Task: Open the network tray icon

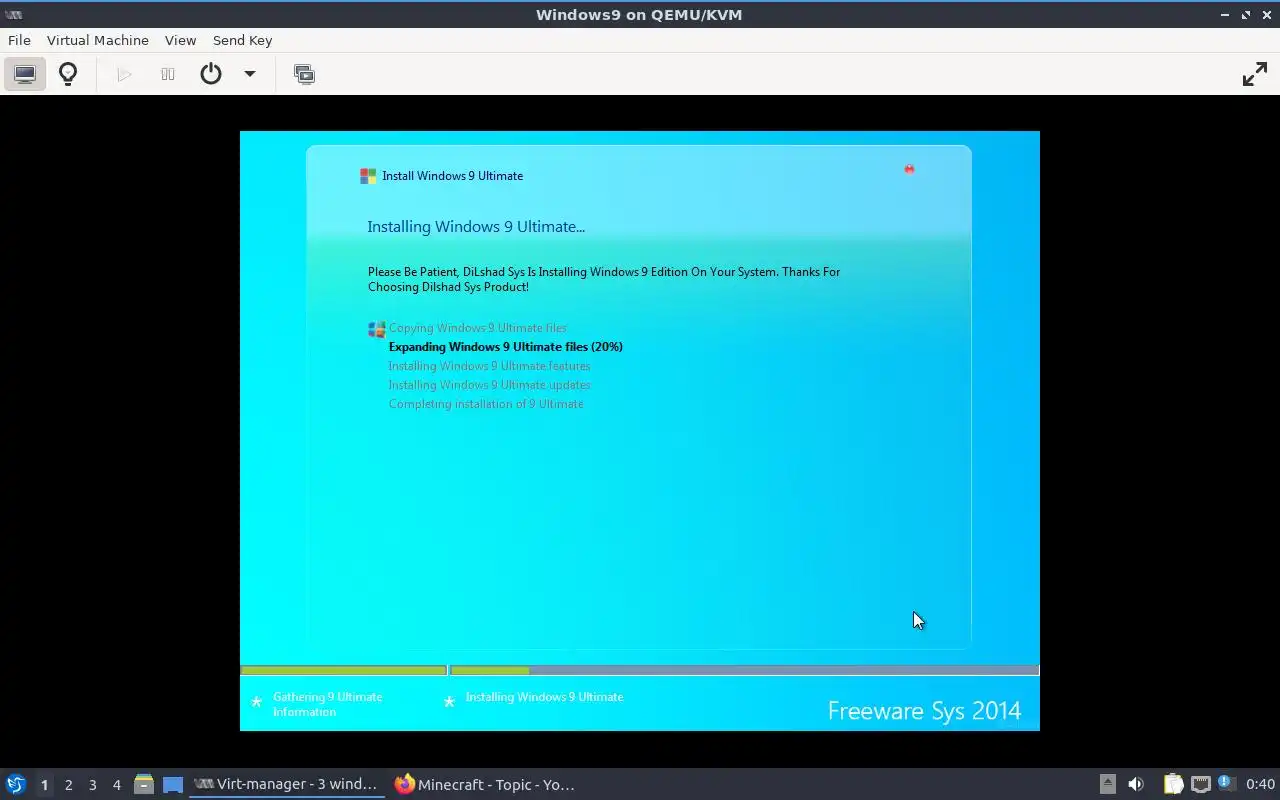Action: pos(1200,785)
